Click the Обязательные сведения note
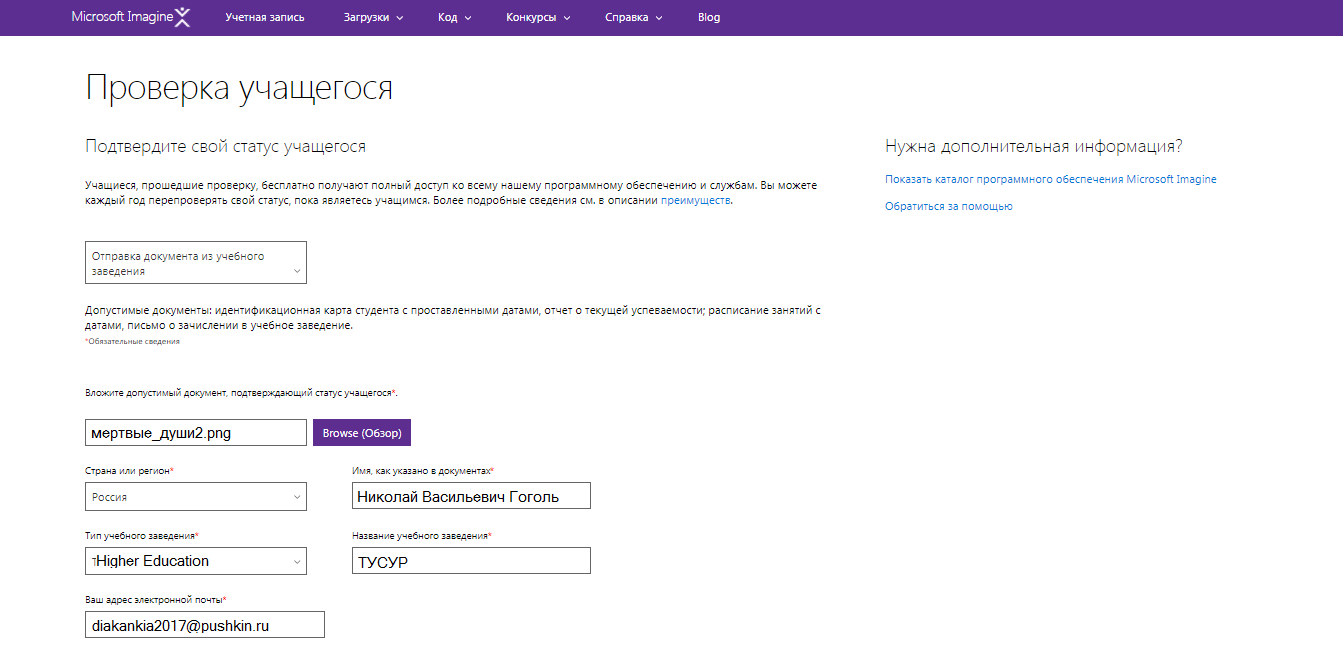Screen dimensions: 1343x656 coord(133,342)
